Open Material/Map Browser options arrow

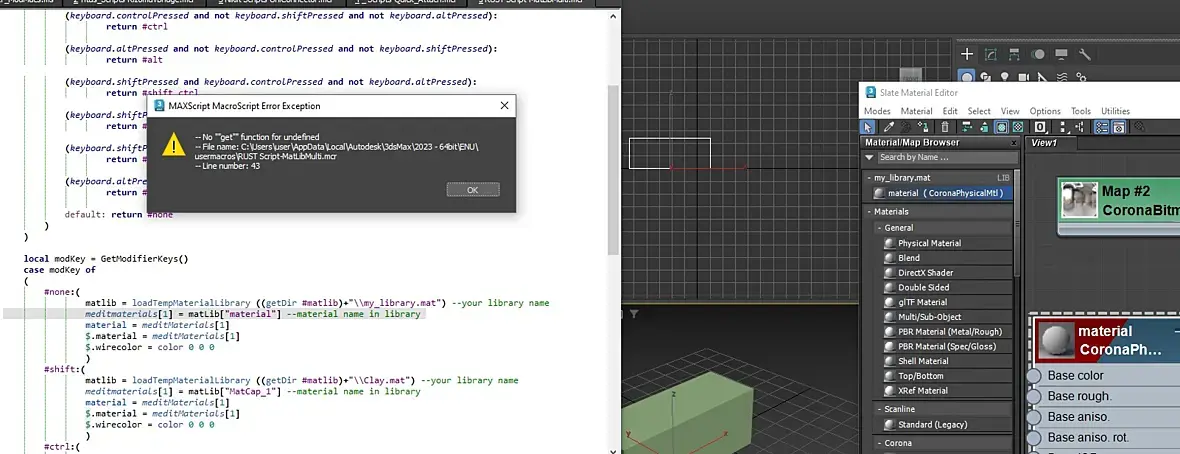(869, 157)
